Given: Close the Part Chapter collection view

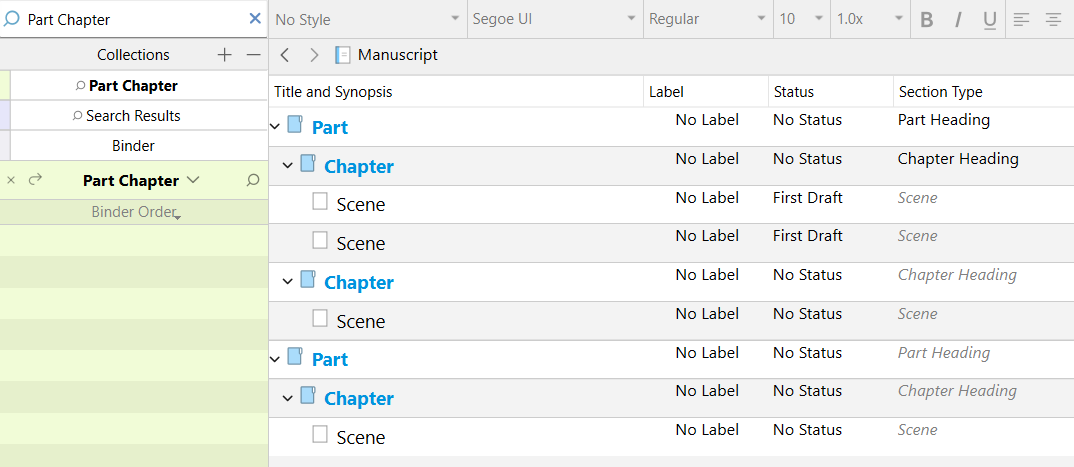Looking at the screenshot, I should coord(11,181).
